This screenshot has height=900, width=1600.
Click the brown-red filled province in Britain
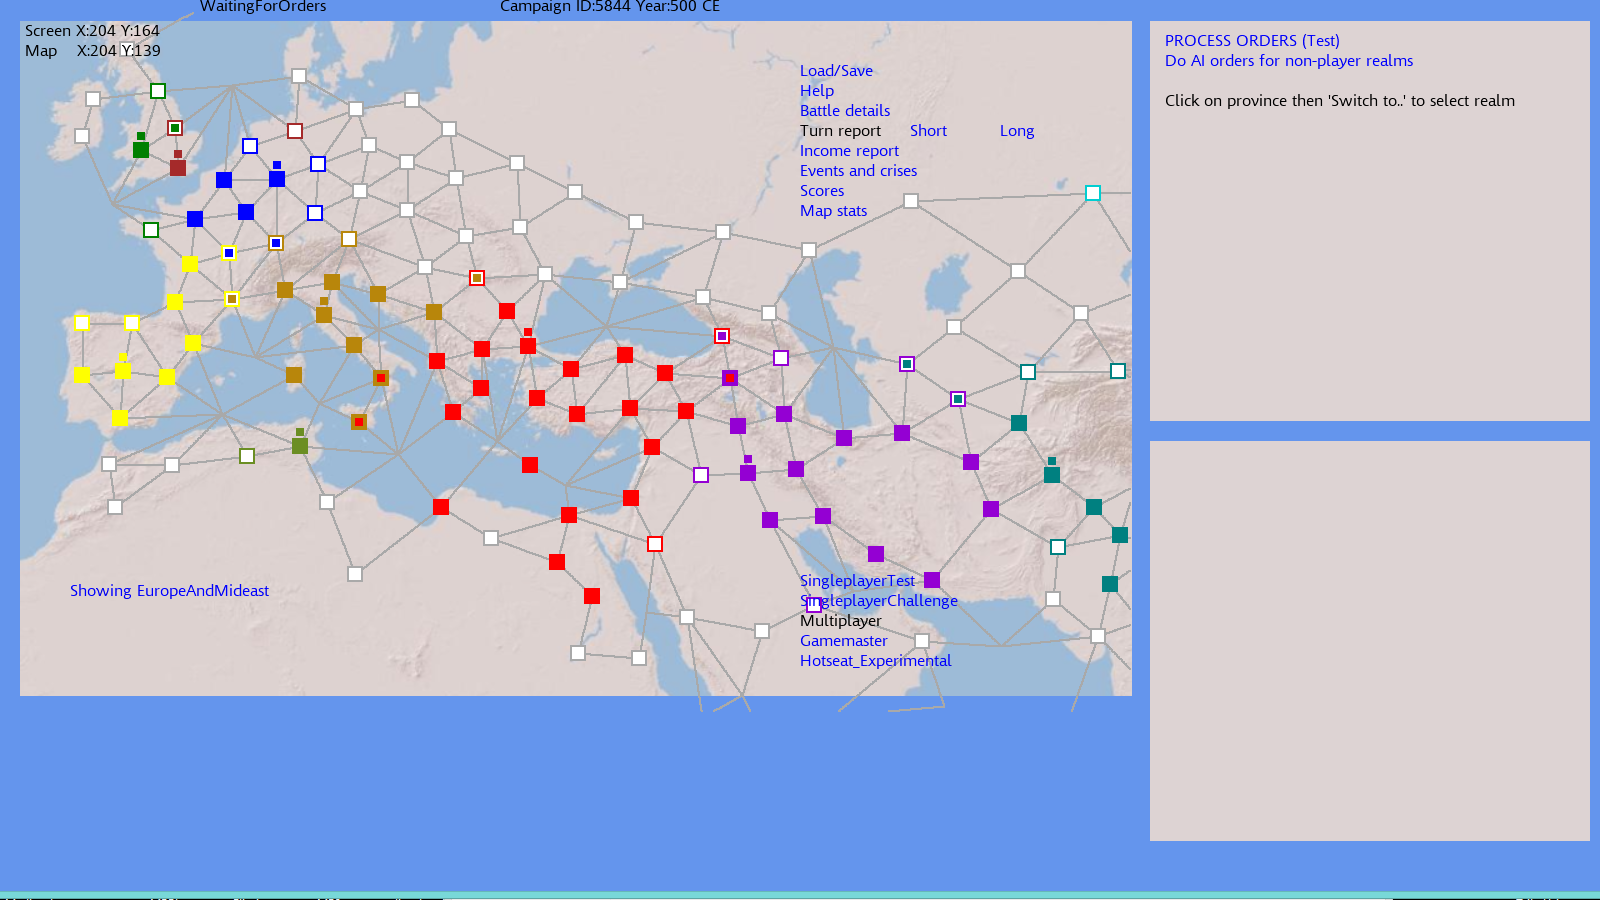[x=178, y=168]
